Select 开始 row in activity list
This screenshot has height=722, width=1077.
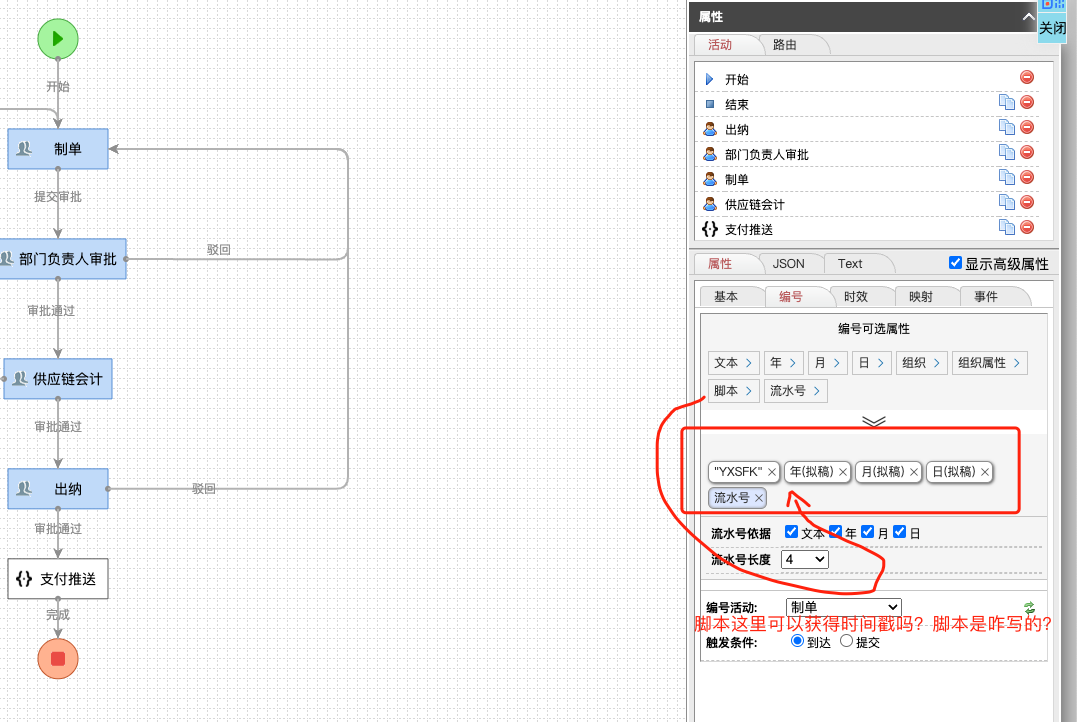pyautogui.click(x=868, y=79)
